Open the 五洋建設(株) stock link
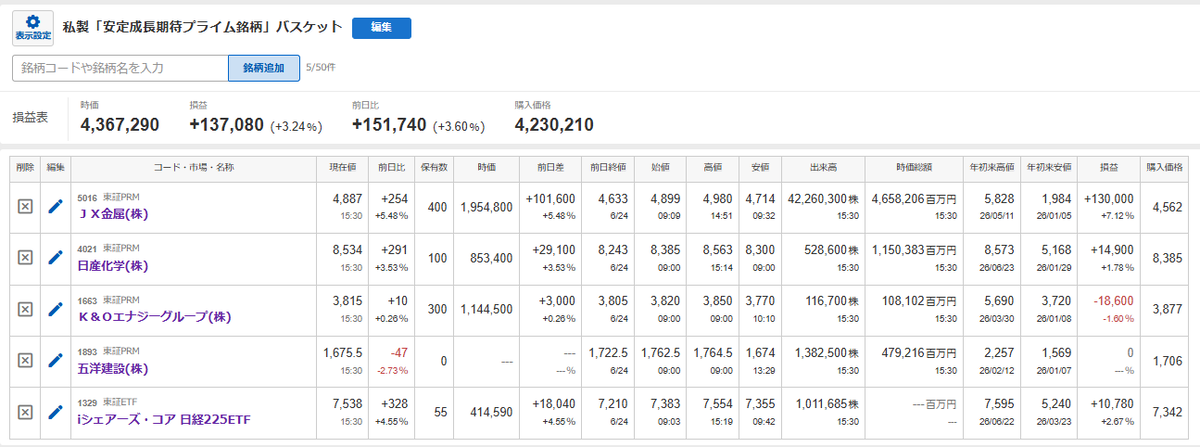Screen dimensions: 1200x447 pyautogui.click(x=113, y=367)
